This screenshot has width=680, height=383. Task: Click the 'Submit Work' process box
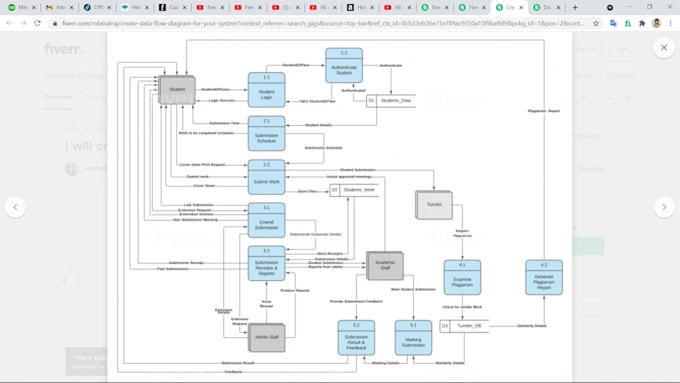tap(266, 177)
